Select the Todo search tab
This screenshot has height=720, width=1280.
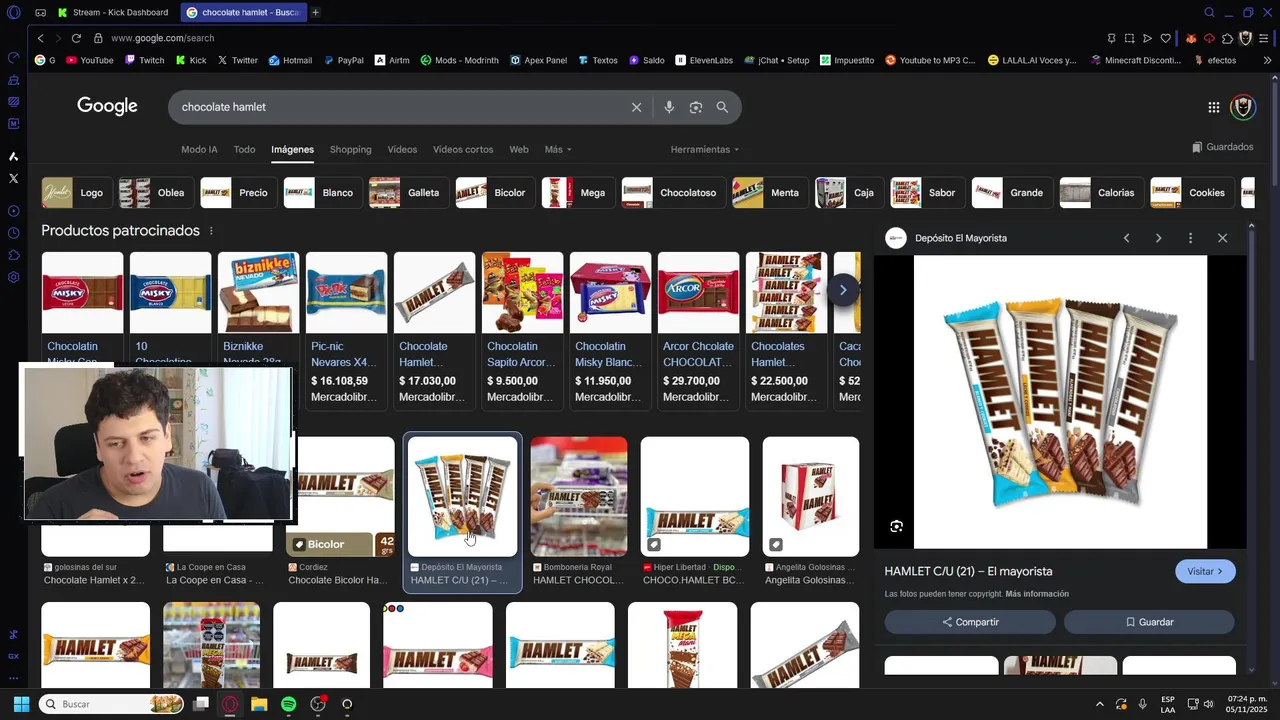point(244,149)
